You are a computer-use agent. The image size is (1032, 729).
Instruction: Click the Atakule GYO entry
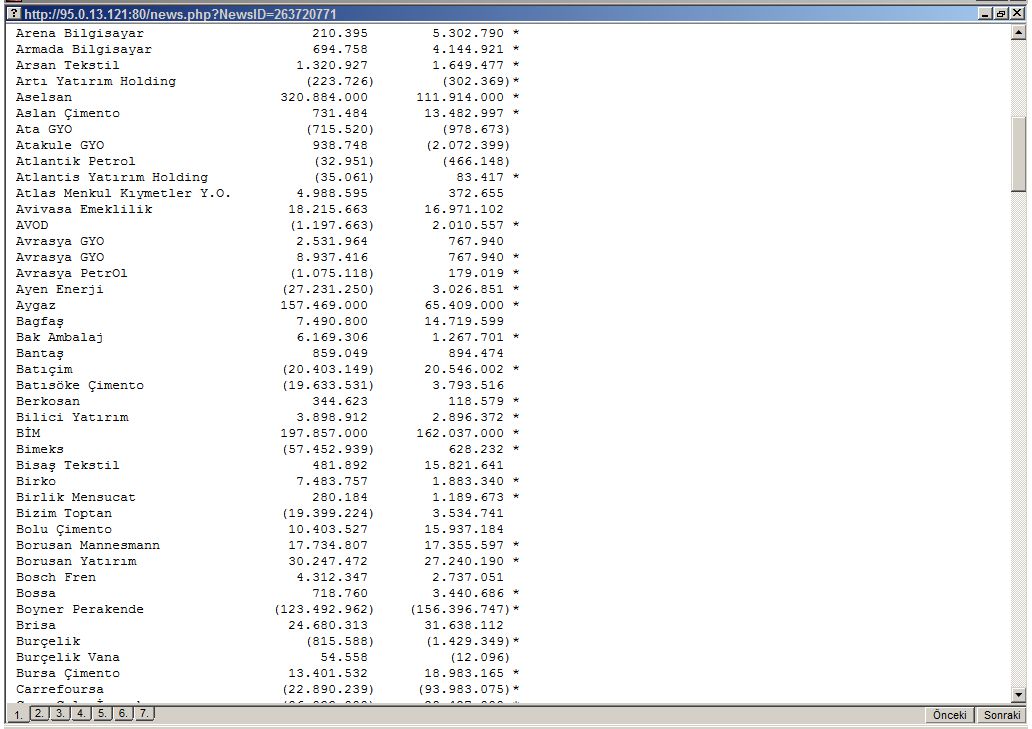(x=60, y=145)
